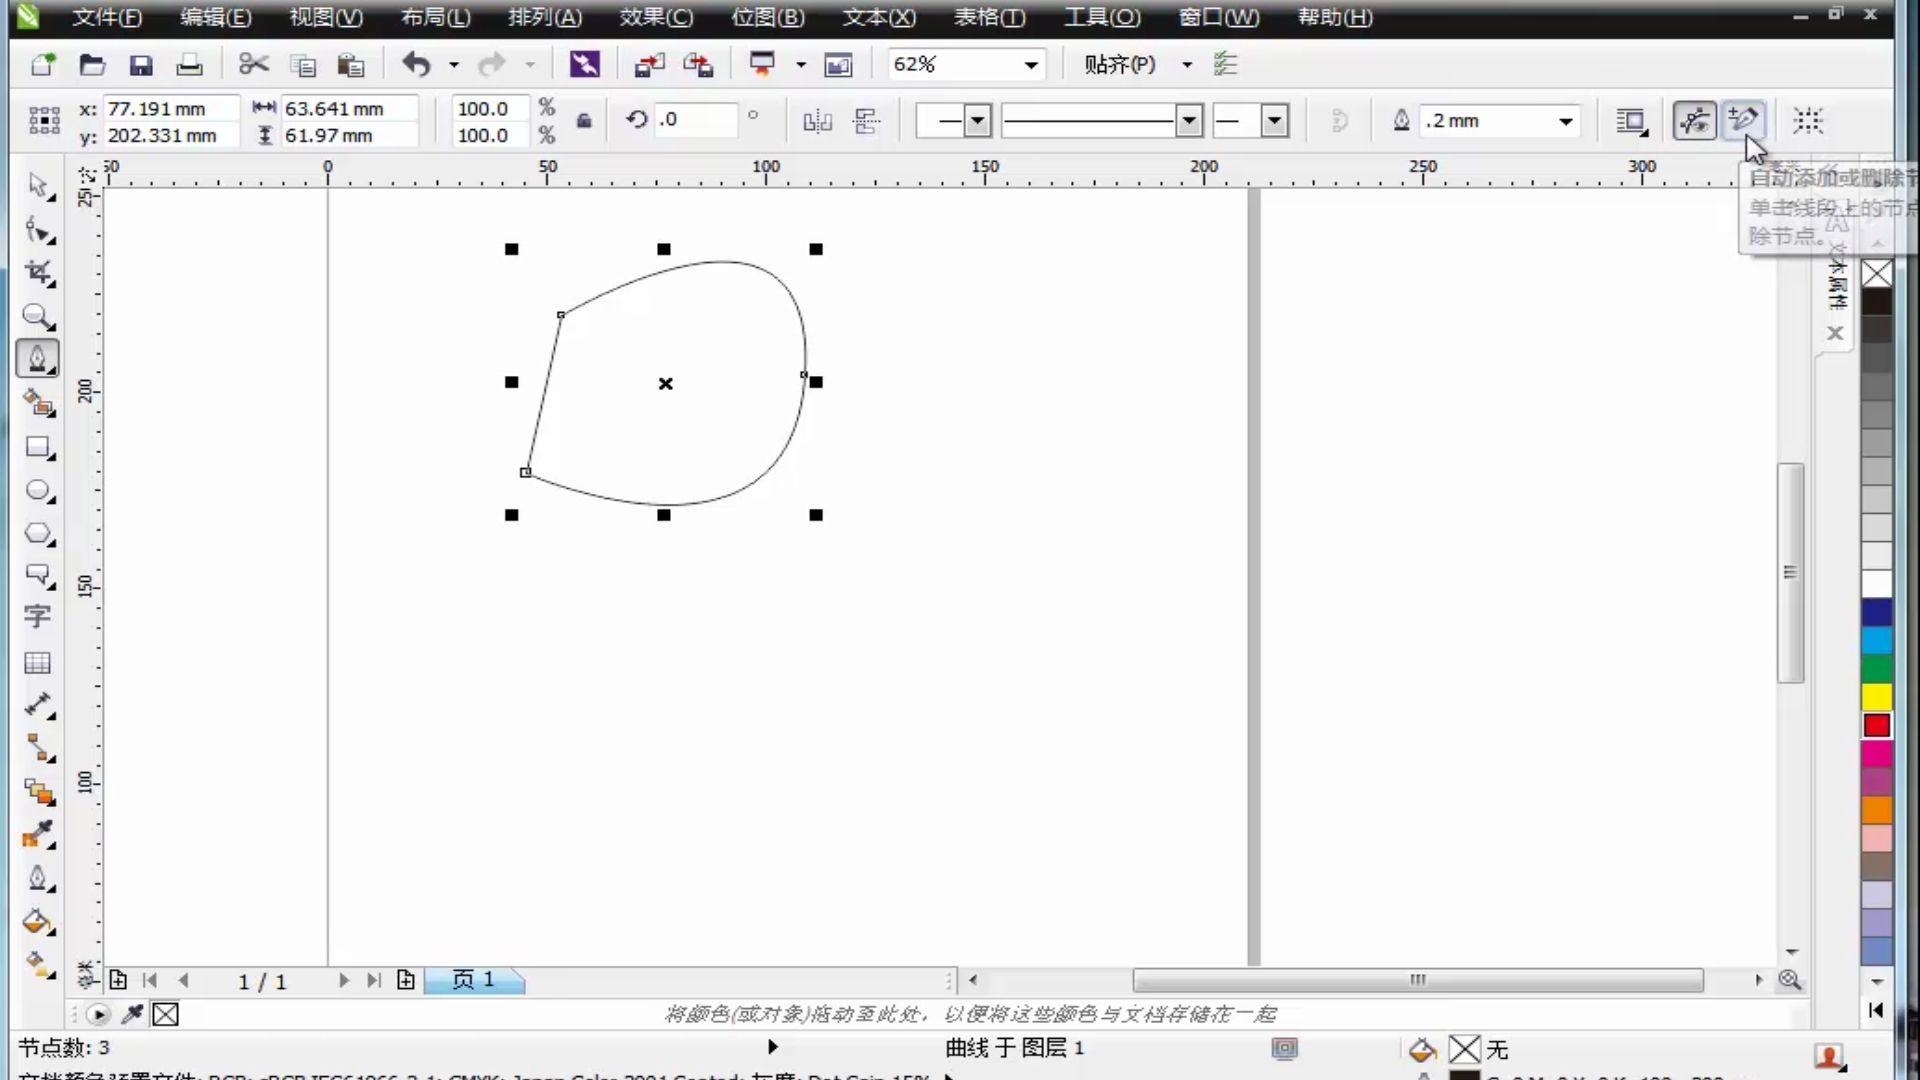Select the Ellipse tool

pos(38,491)
